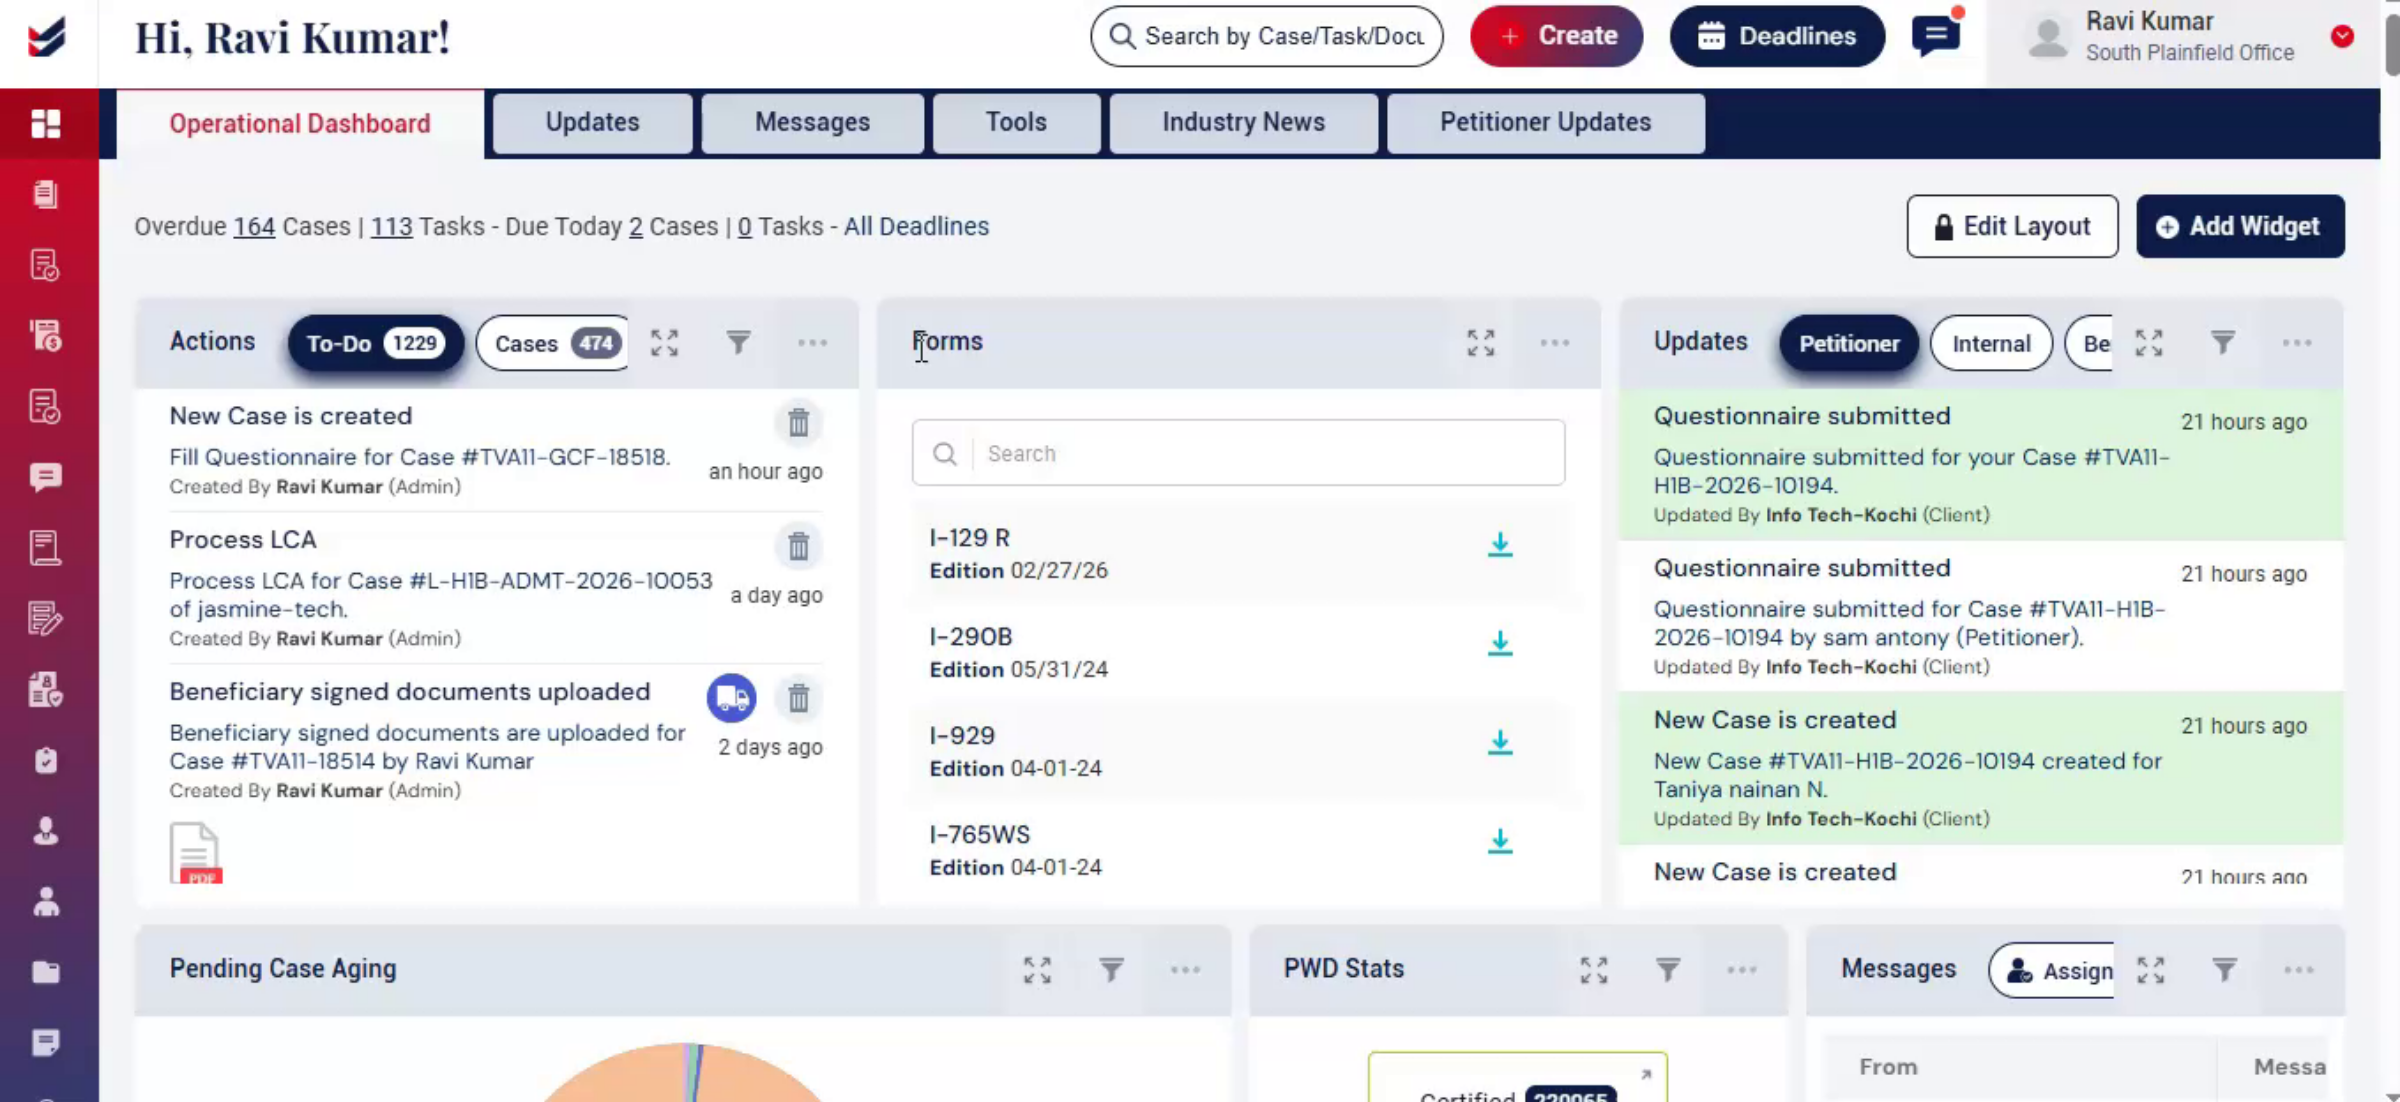
Task: Open Pending Case Aging more options menu
Action: [1185, 969]
